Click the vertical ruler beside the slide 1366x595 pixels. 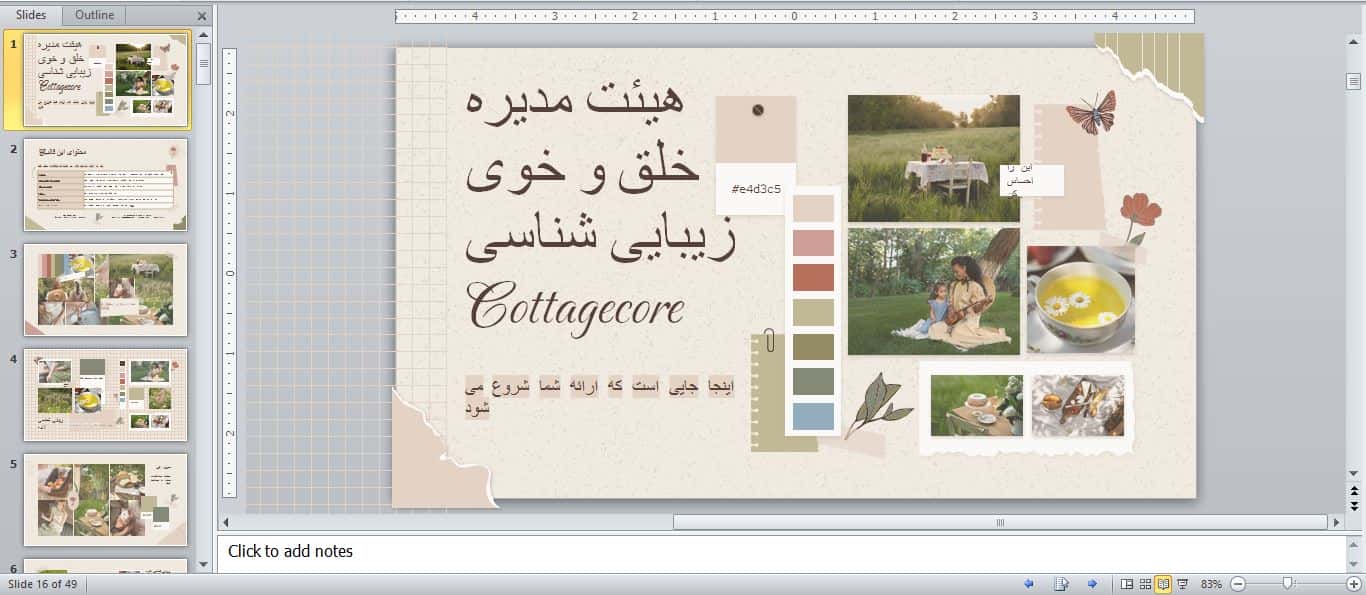(x=229, y=272)
